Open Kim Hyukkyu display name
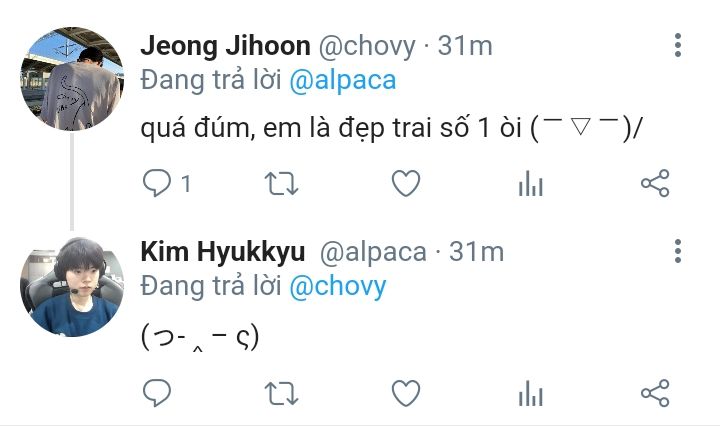720x426 pixels. click(223, 252)
